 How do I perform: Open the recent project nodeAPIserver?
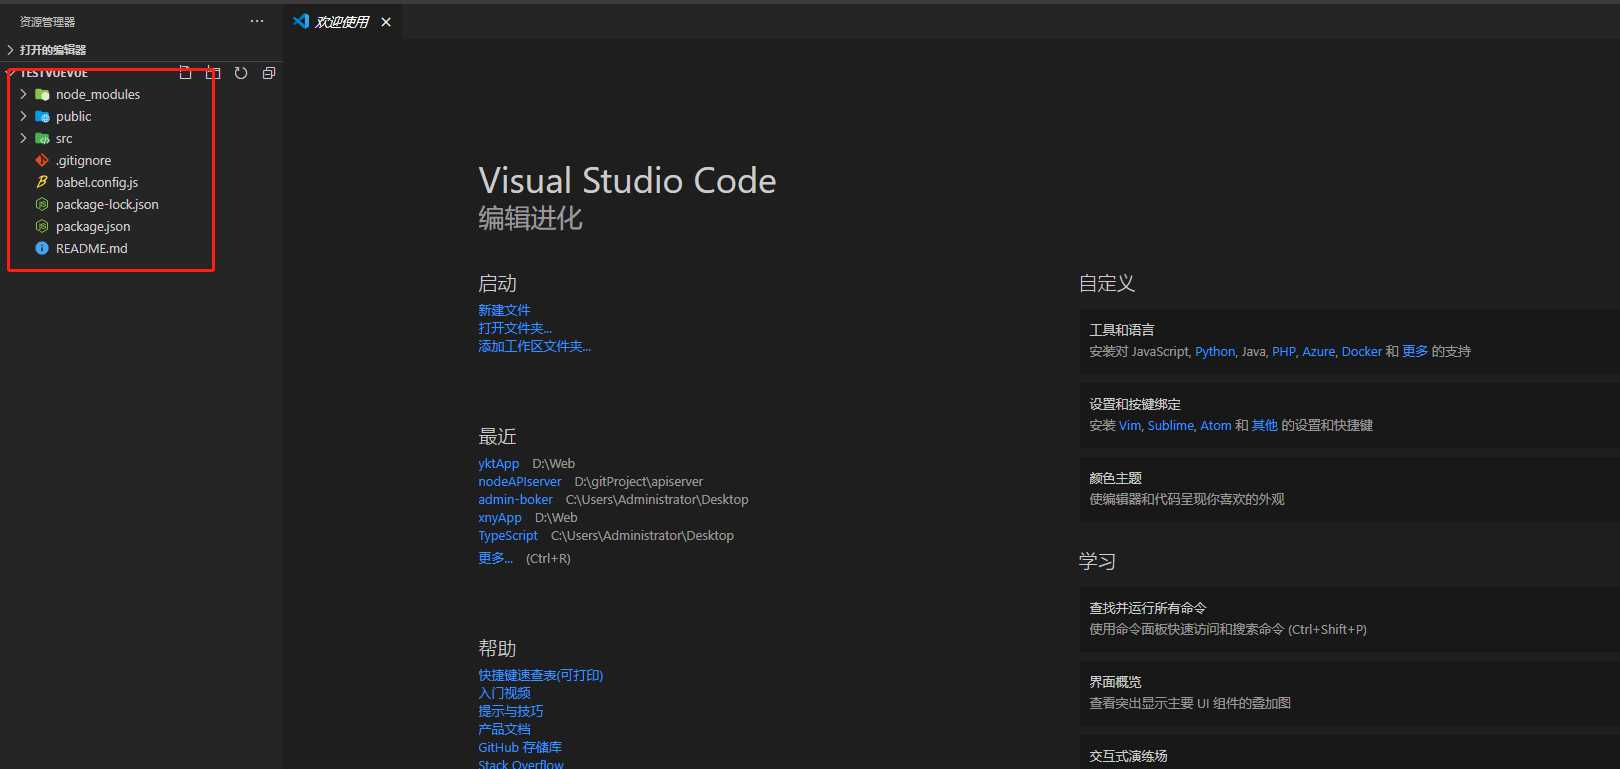[519, 482]
